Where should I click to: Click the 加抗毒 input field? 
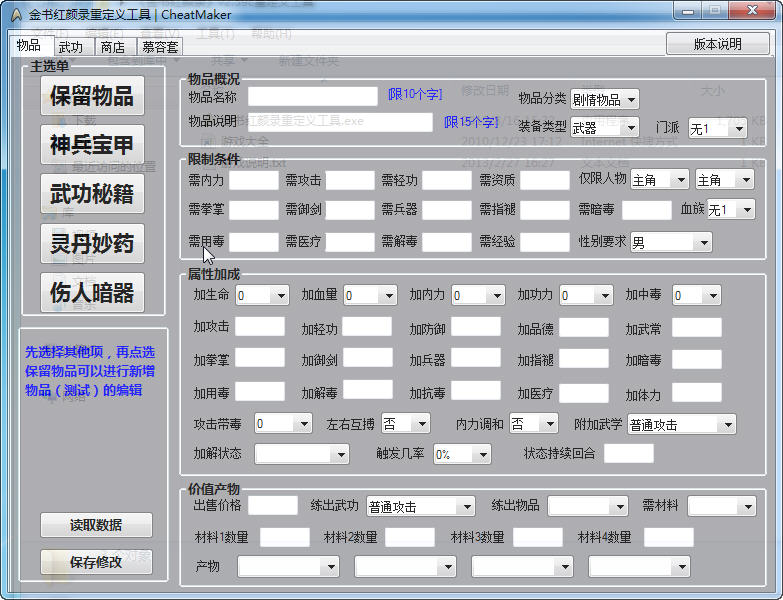[476, 390]
